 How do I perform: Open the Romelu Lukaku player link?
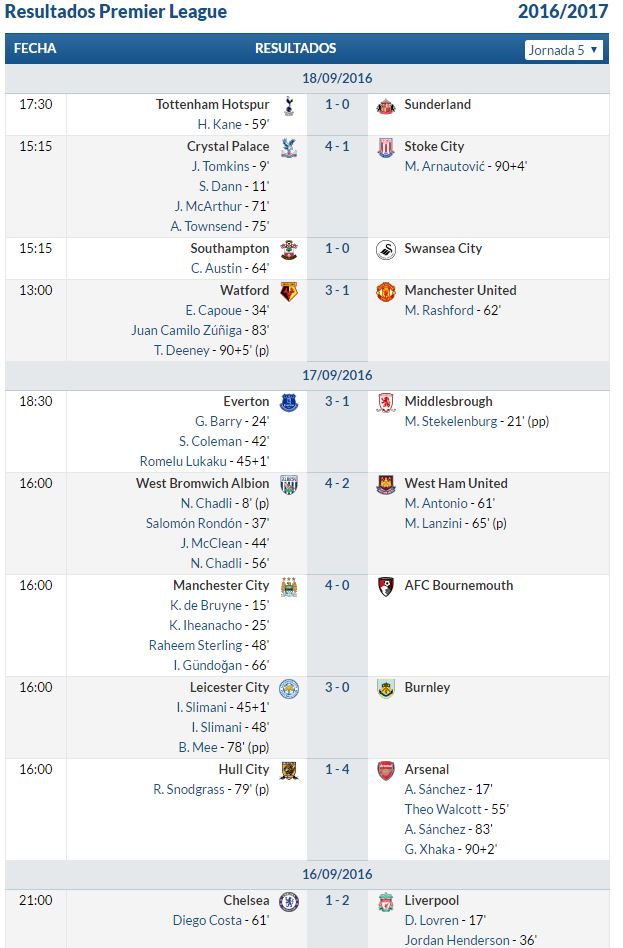[183, 461]
